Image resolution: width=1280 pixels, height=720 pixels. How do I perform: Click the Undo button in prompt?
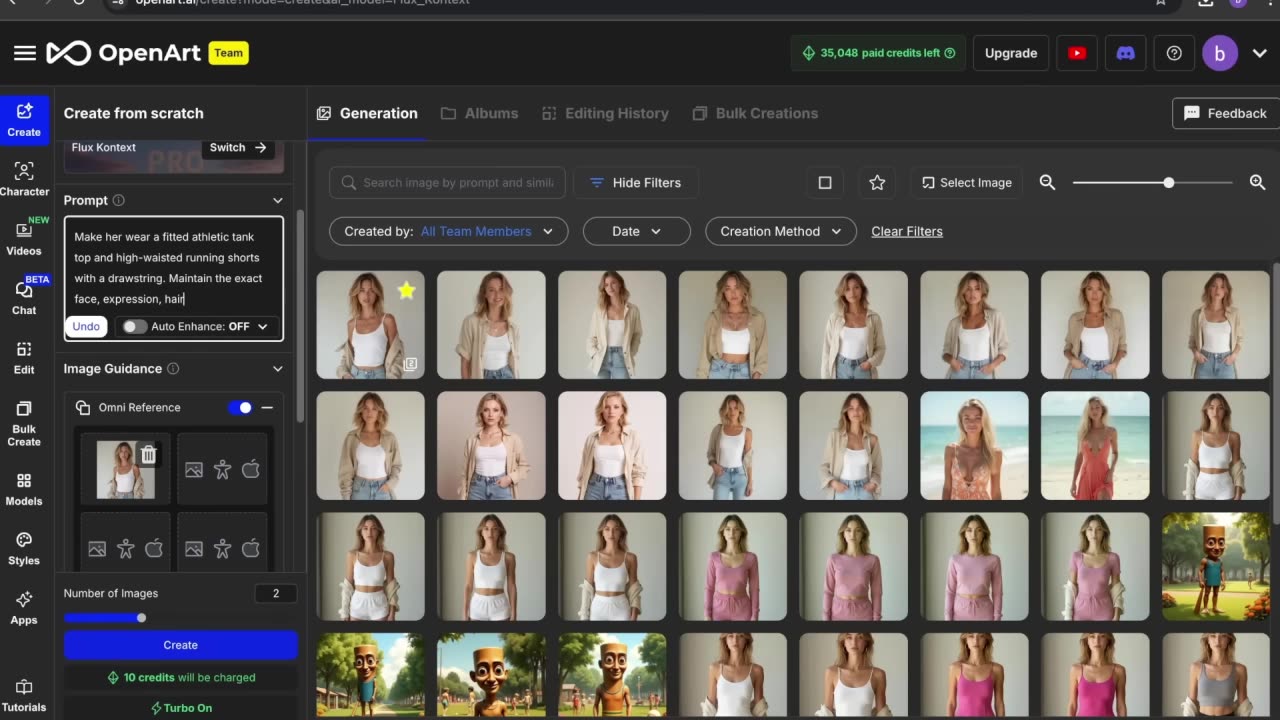click(x=86, y=326)
